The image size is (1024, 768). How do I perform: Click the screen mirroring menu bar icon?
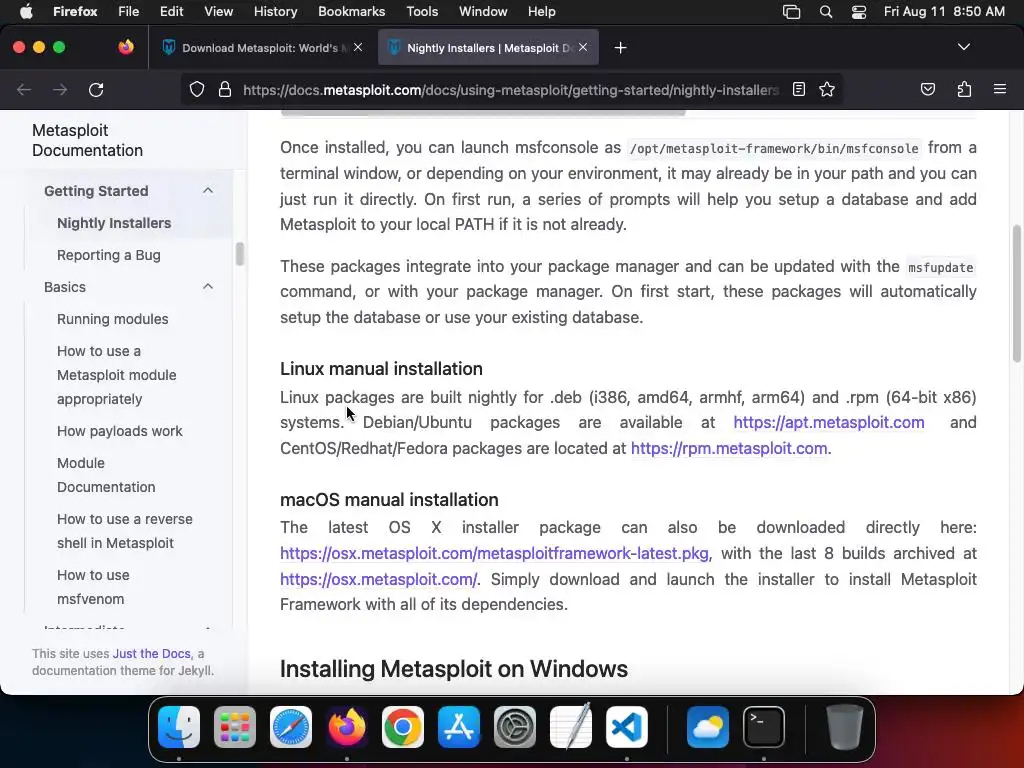[x=792, y=12]
